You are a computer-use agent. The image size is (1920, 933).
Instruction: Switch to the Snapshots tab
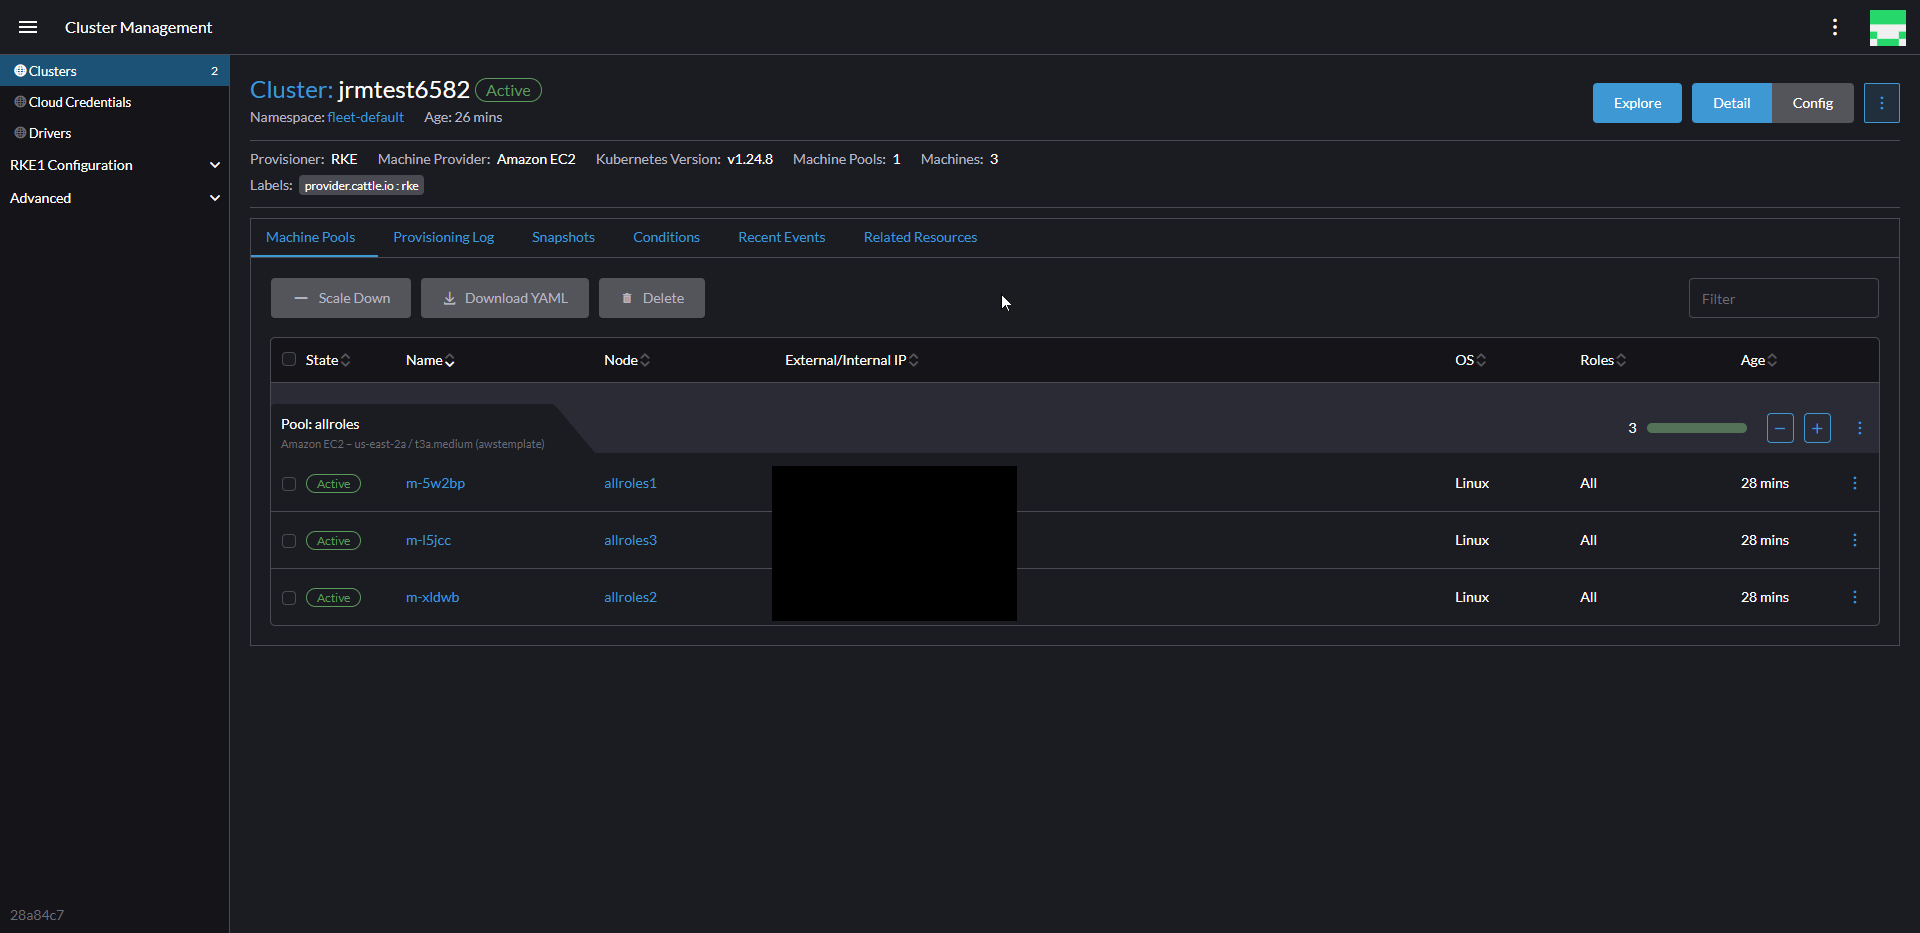563,237
